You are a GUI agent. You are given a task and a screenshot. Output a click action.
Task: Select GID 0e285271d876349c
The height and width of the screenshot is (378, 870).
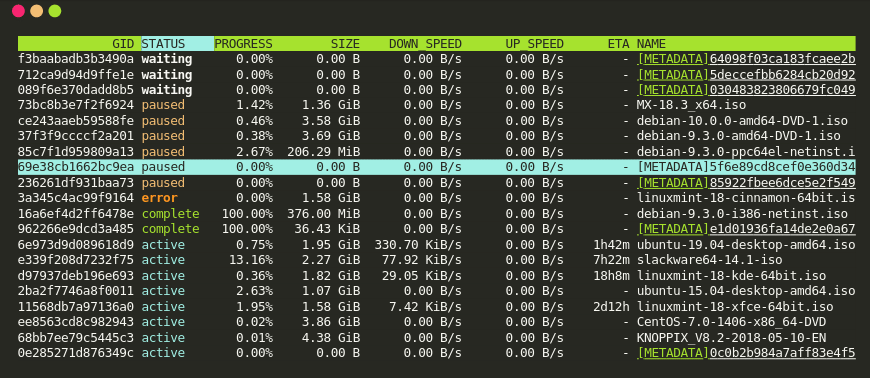click(75, 352)
